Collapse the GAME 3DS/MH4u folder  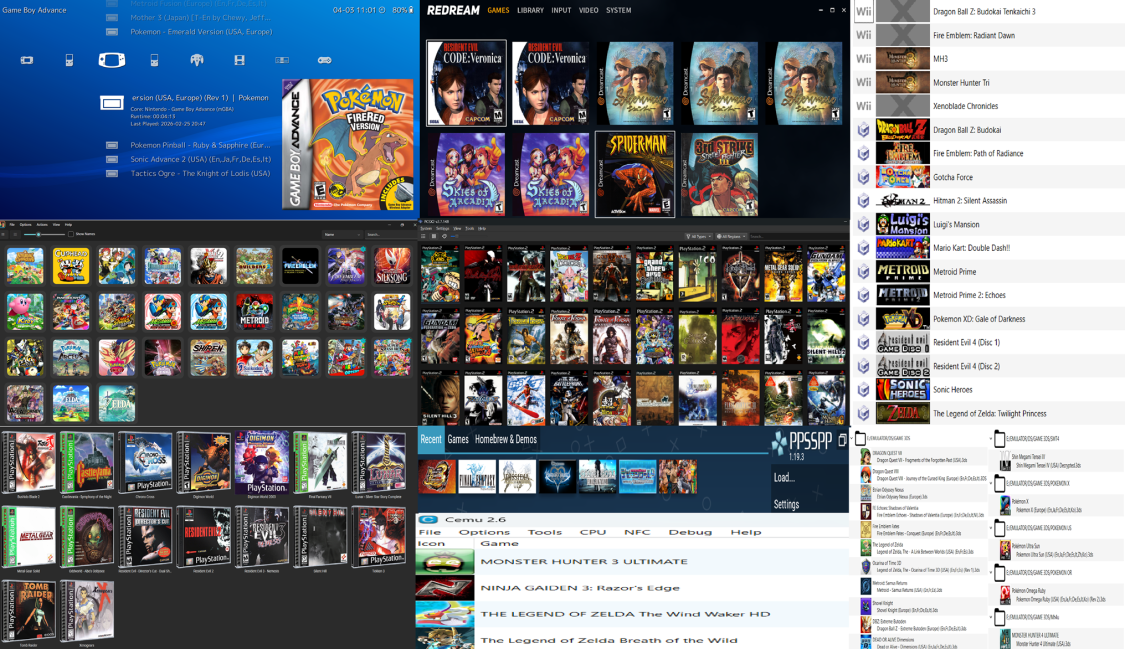[x=991, y=617]
